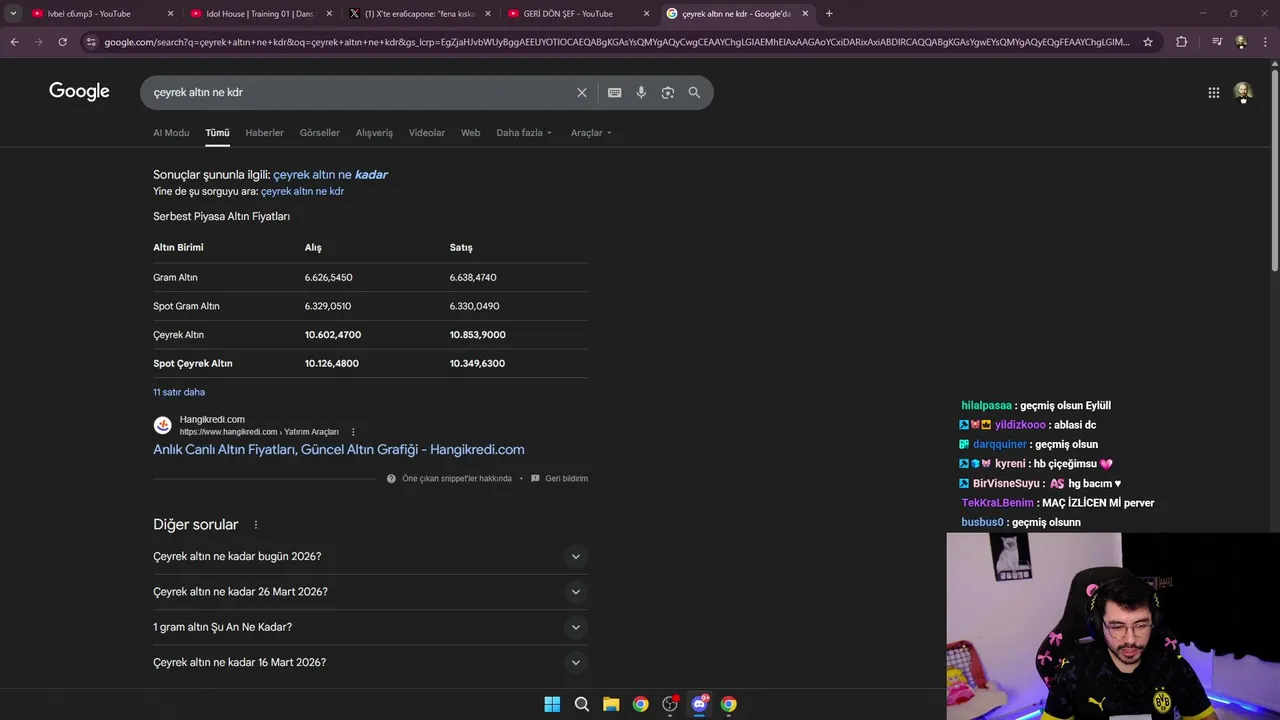Viewport: 1280px width, 720px height.
Task: Select the Web search tab
Action: click(x=470, y=133)
